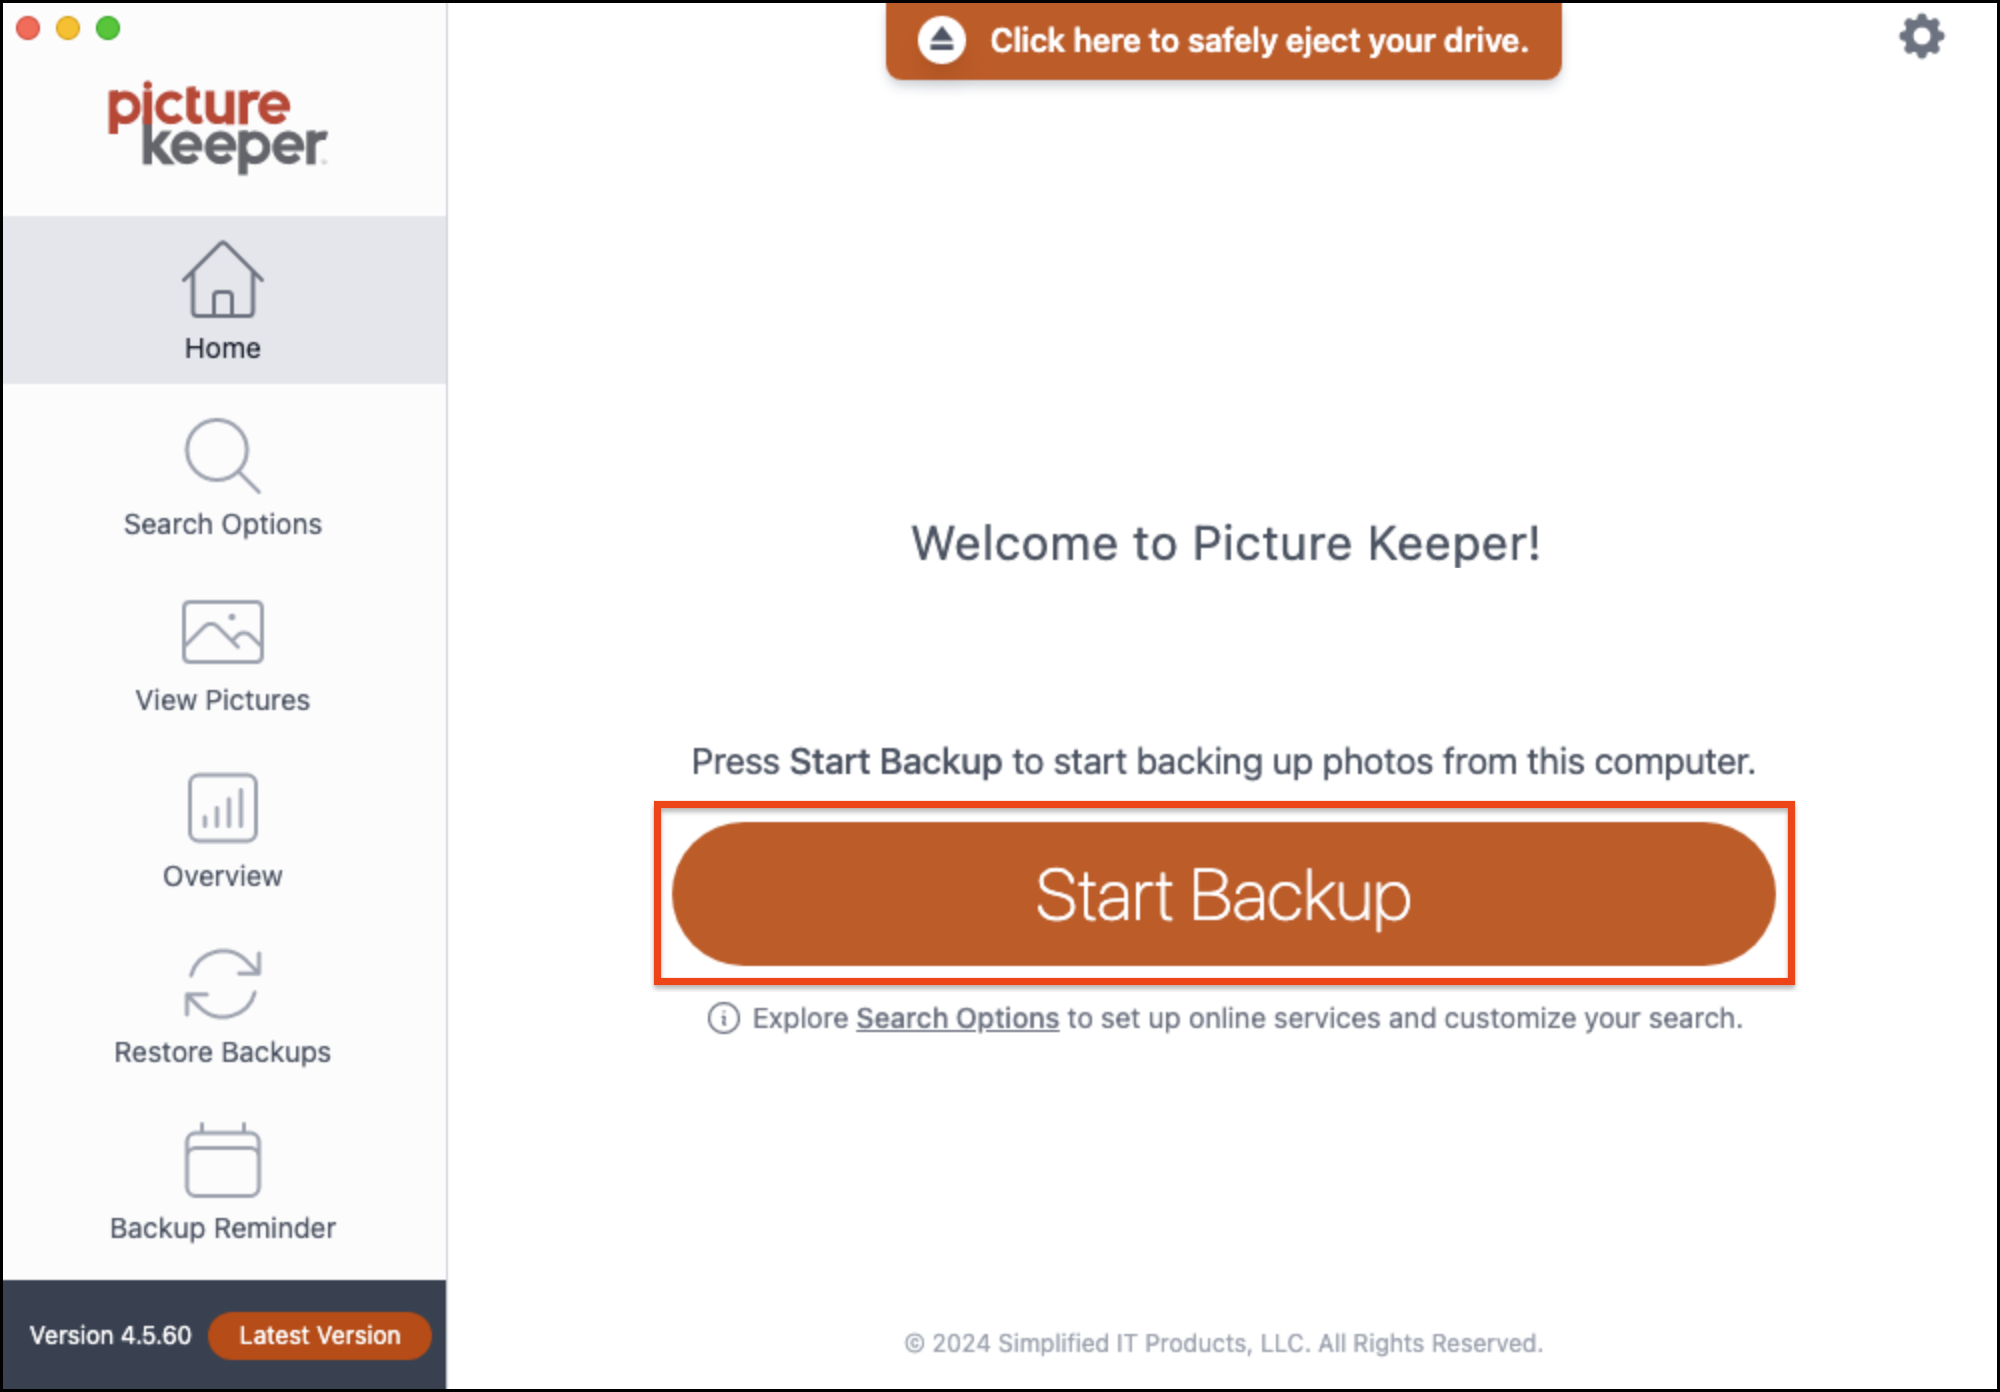The height and width of the screenshot is (1392, 2000).
Task: Click the safely eject your drive banner
Action: tap(1223, 40)
